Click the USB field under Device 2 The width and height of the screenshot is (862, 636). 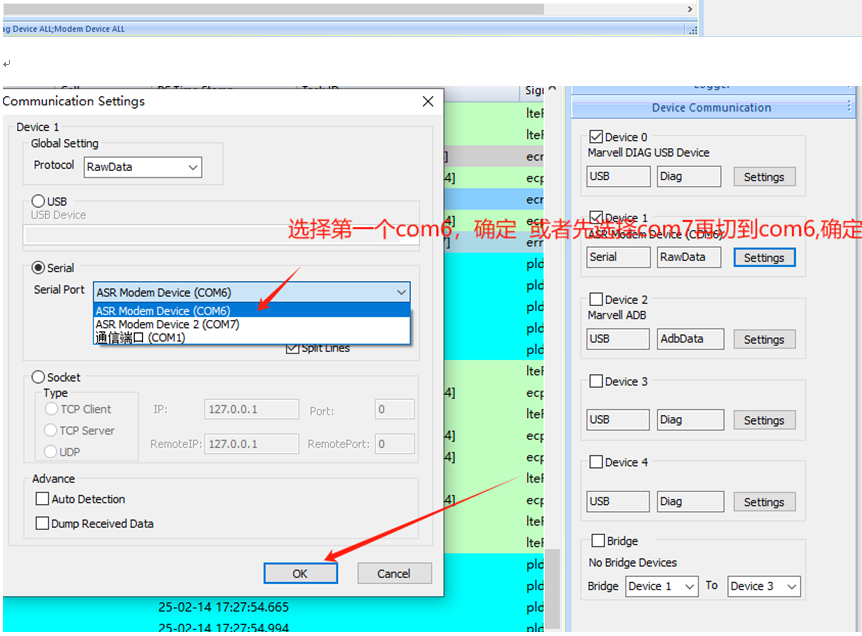pyautogui.click(x=618, y=339)
